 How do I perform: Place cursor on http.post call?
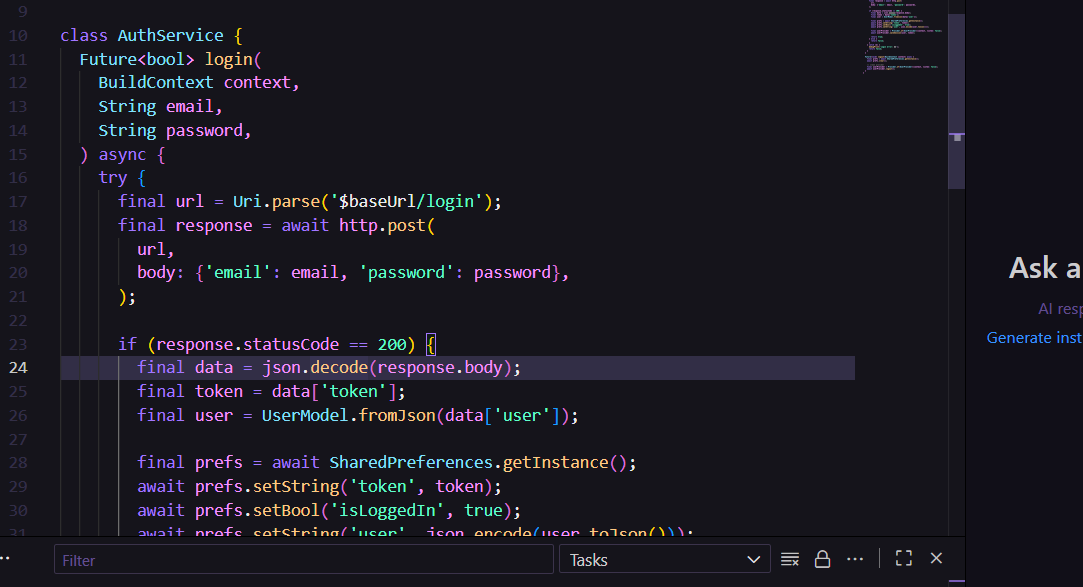(382, 226)
